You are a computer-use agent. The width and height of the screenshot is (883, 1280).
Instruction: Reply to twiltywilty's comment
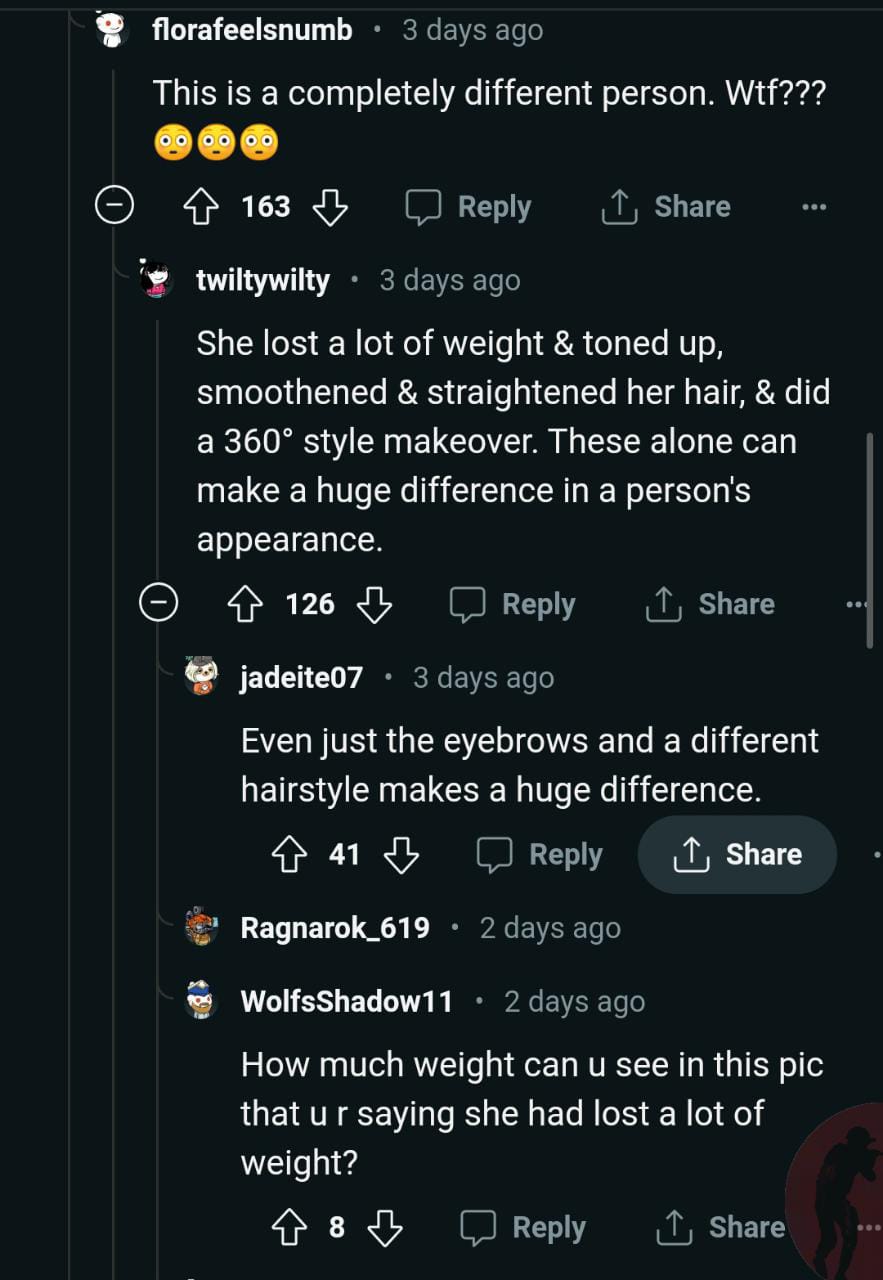[512, 604]
